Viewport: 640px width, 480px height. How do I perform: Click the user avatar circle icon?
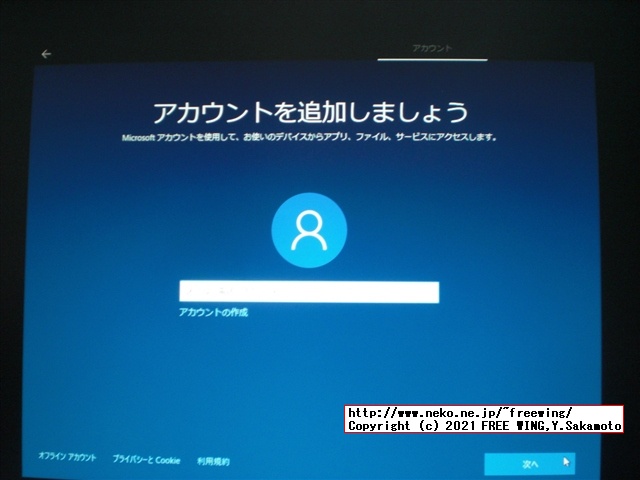click(x=309, y=231)
